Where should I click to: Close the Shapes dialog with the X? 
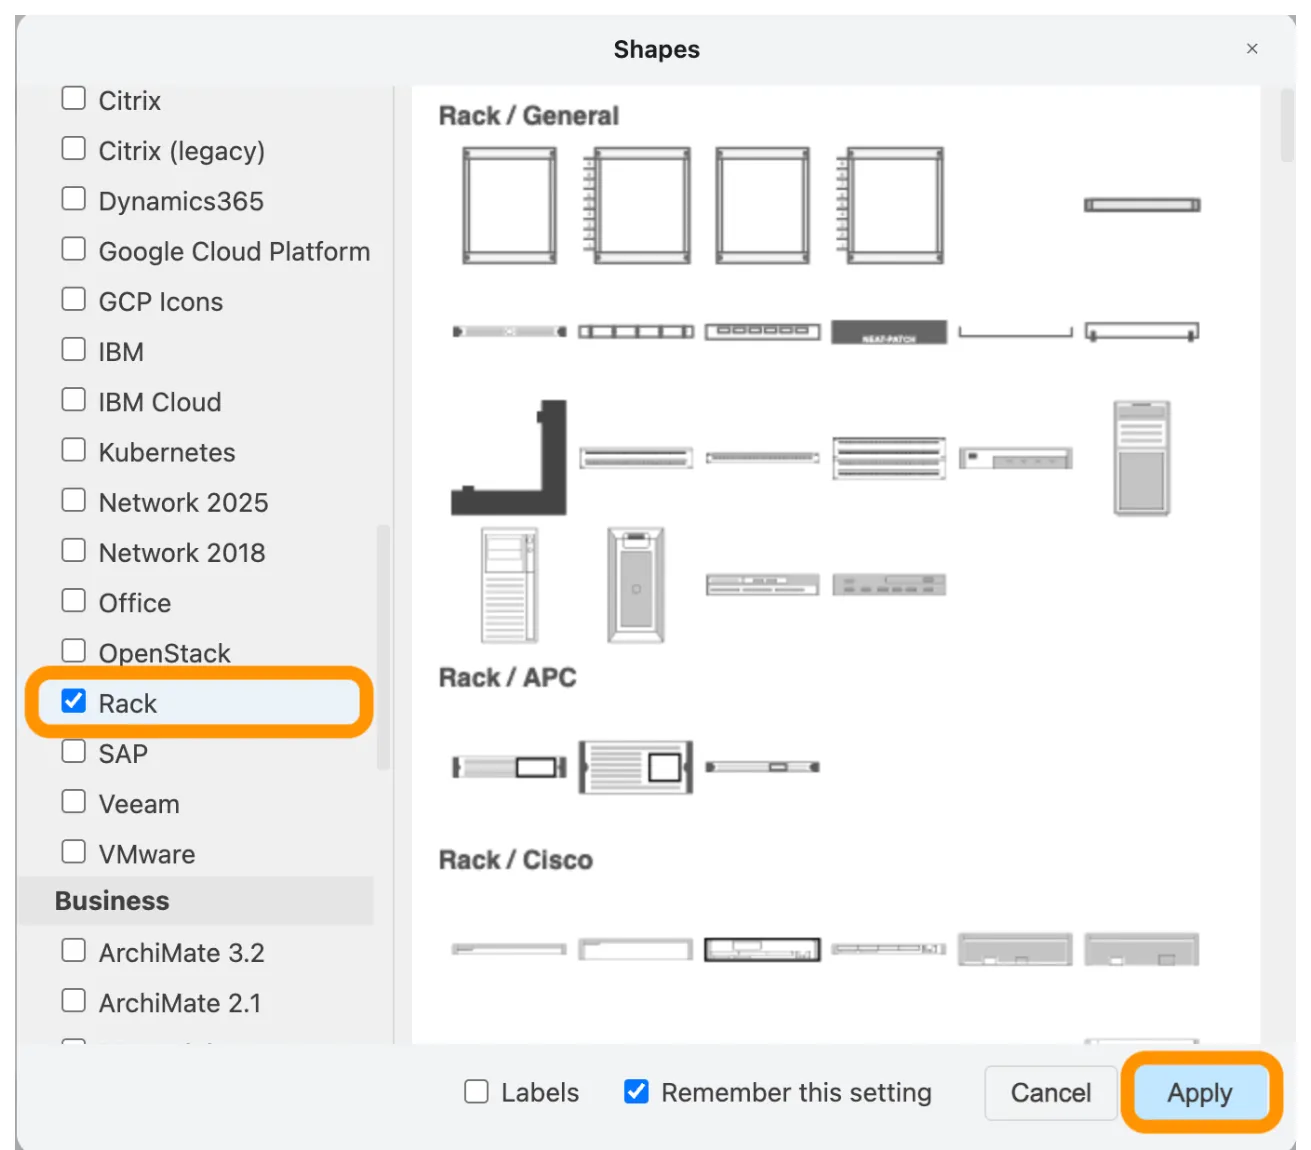pos(1252,48)
